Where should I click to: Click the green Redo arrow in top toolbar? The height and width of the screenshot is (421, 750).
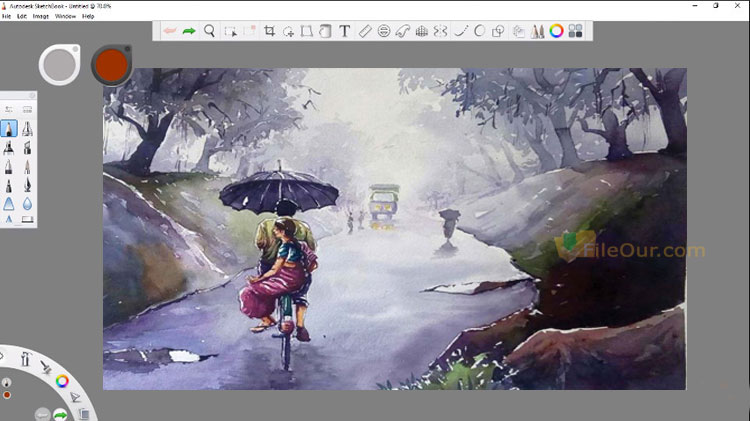[x=189, y=31]
